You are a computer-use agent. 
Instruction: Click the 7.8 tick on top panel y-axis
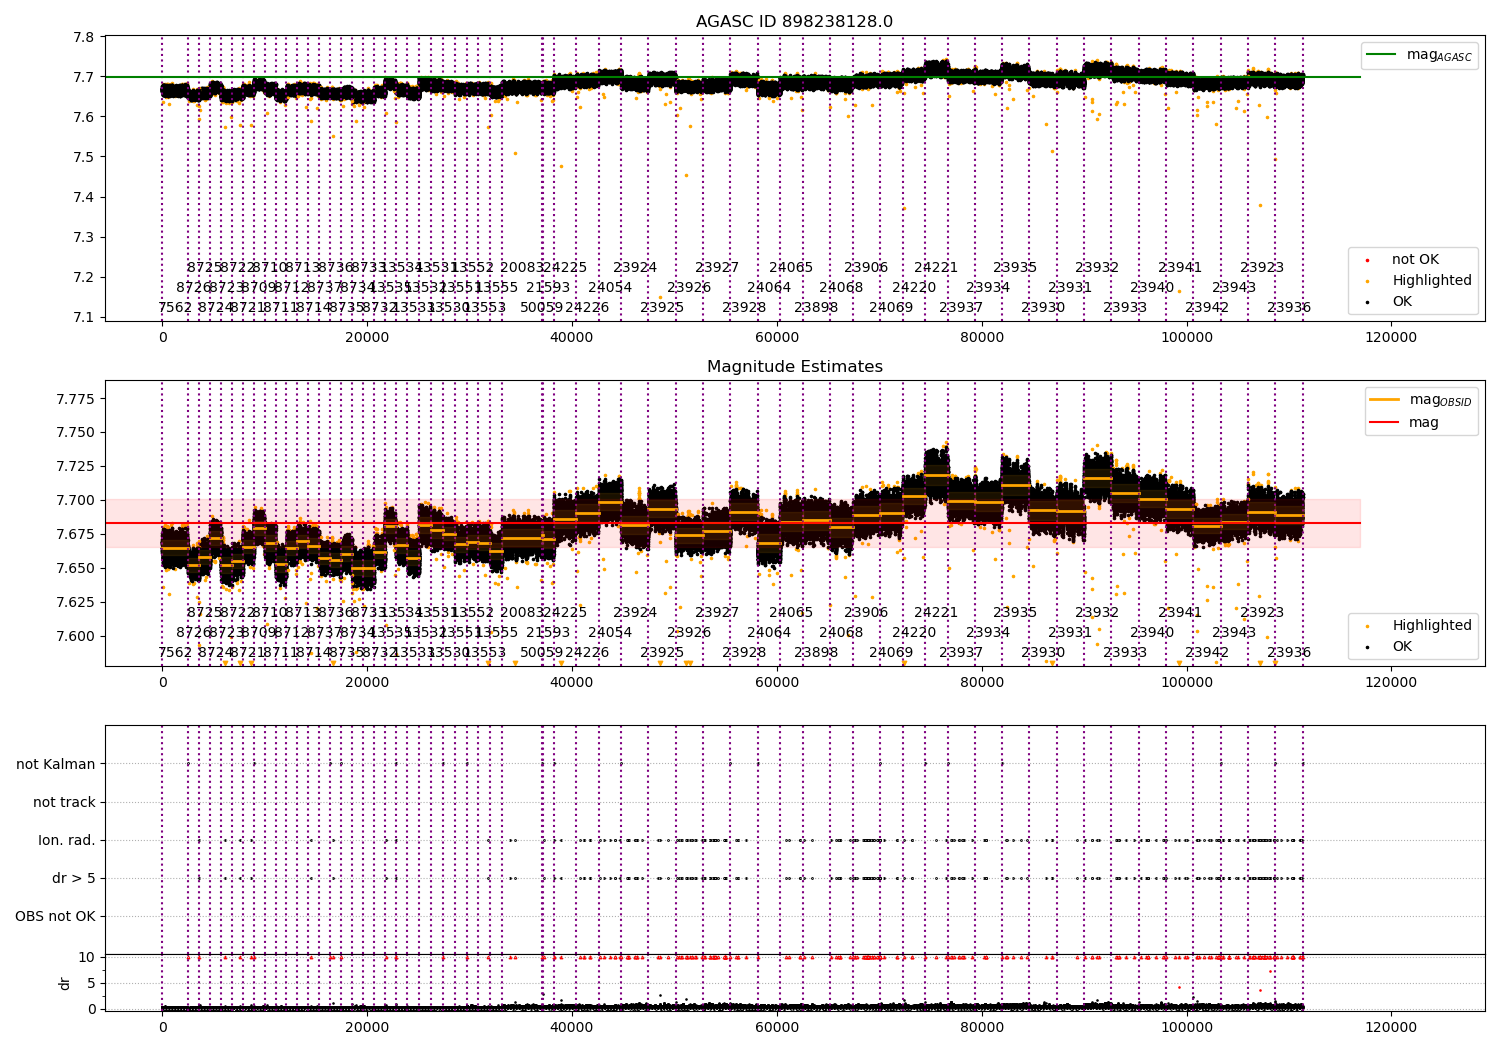[x=85, y=37]
